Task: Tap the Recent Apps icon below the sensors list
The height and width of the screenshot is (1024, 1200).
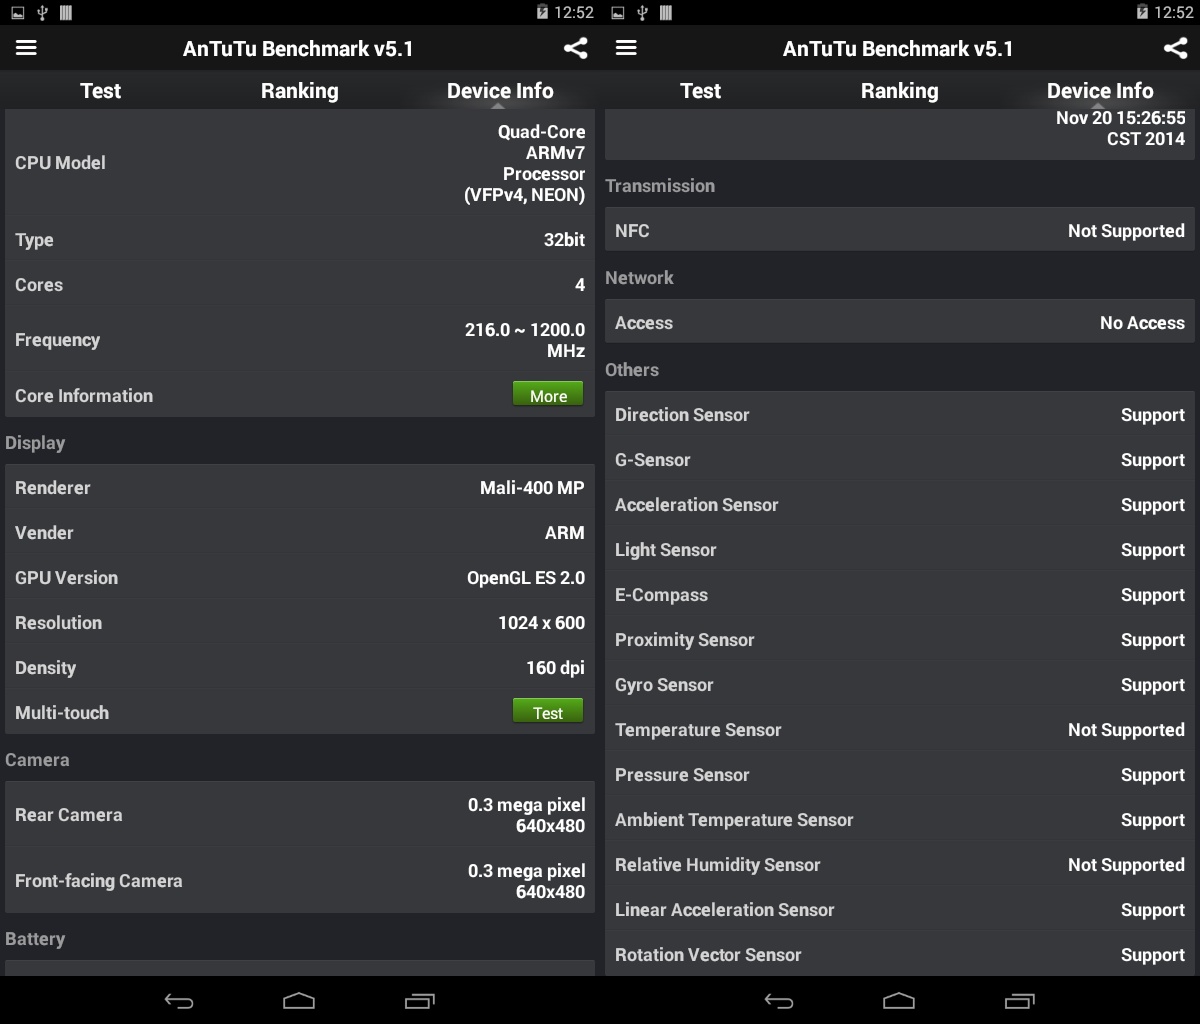Action: [x=1019, y=1001]
